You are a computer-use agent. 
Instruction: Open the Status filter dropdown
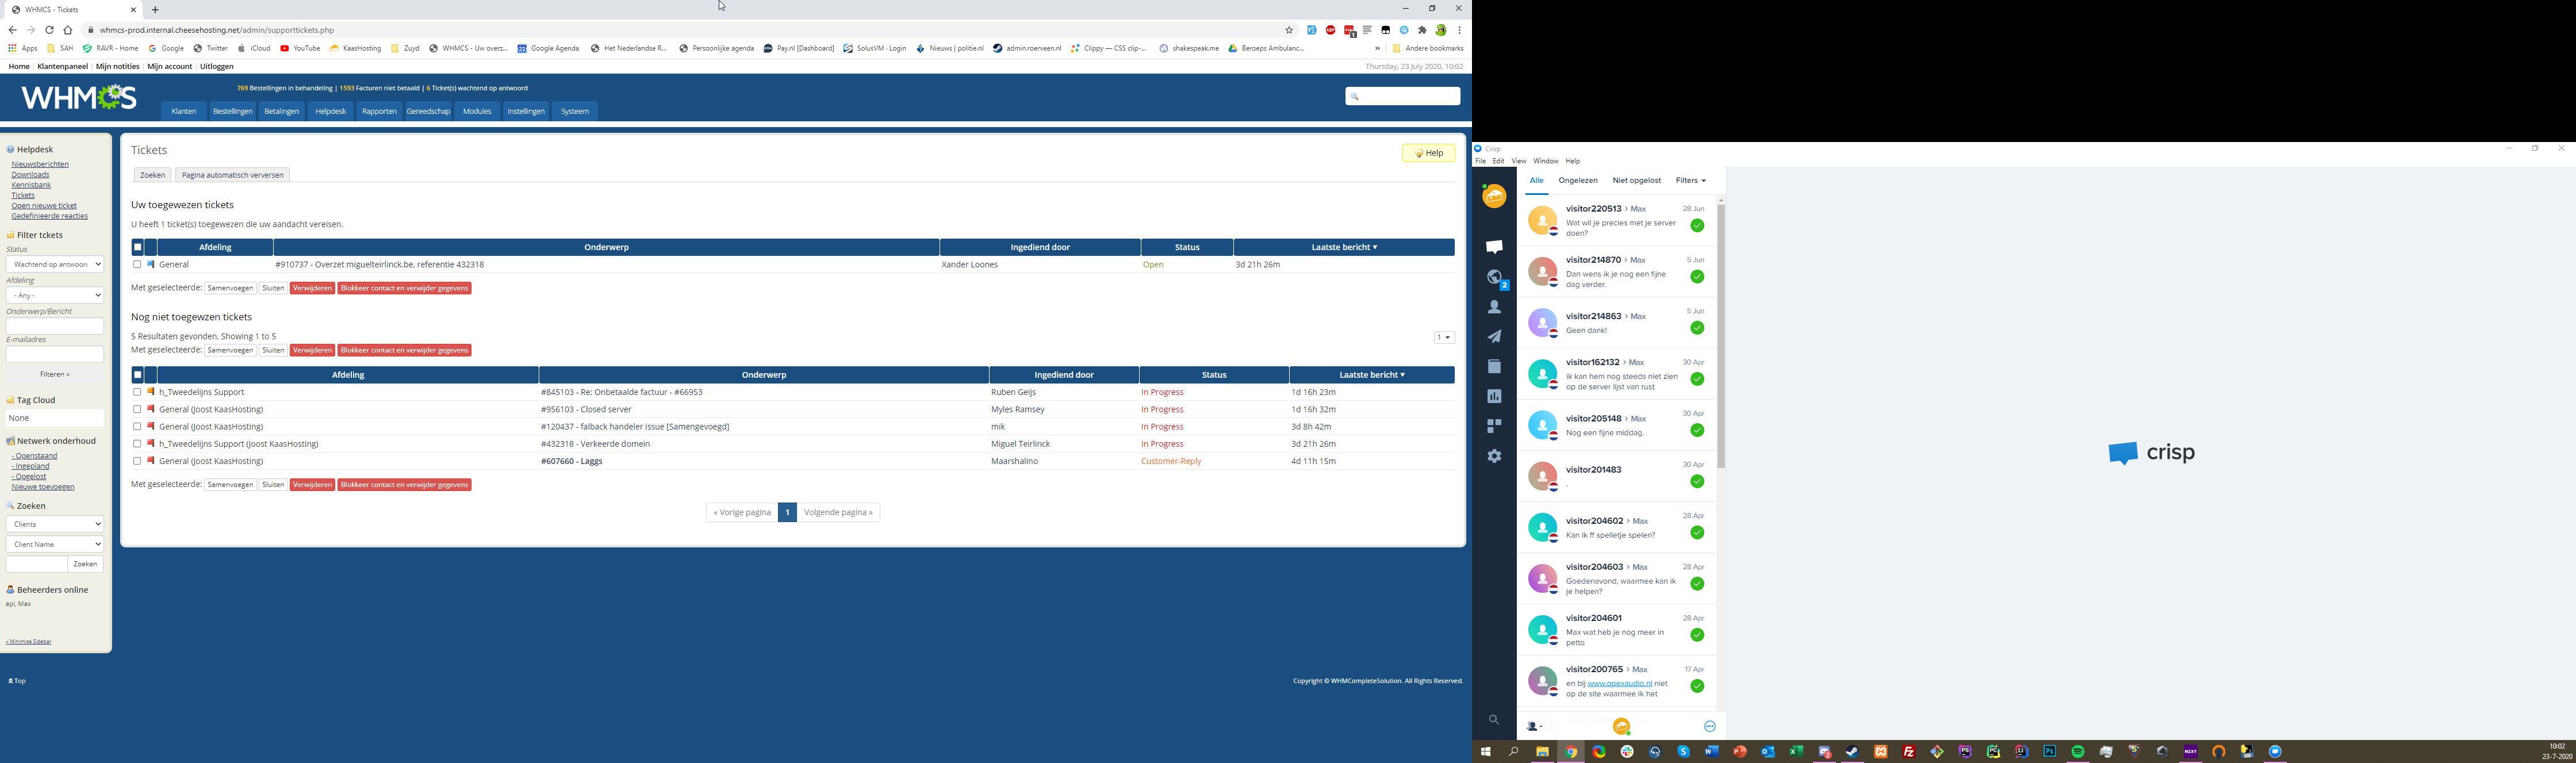(55, 264)
